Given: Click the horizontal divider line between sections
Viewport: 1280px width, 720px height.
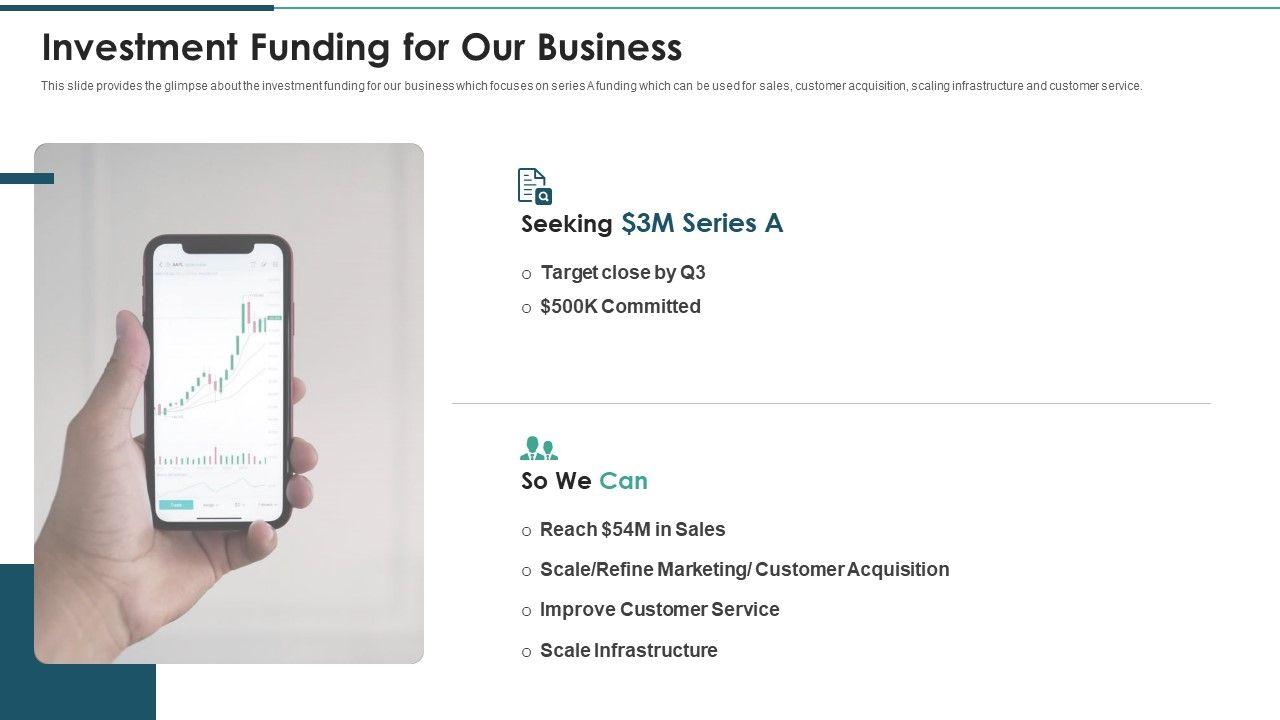Looking at the screenshot, I should point(830,404).
